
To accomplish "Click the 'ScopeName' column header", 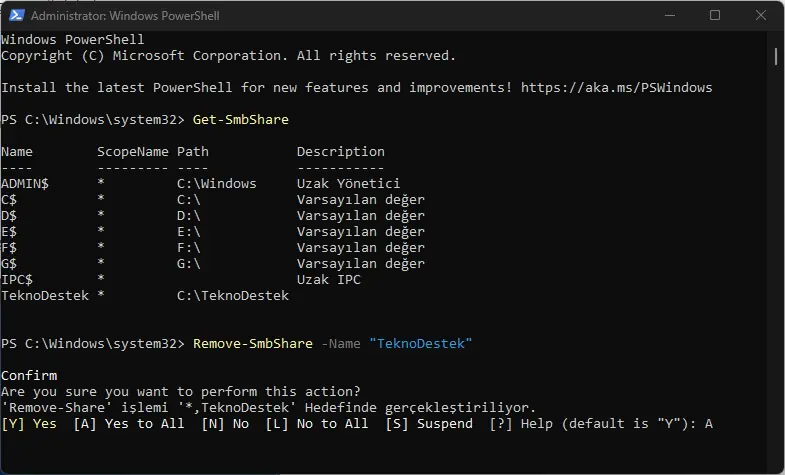I will 133,152.
